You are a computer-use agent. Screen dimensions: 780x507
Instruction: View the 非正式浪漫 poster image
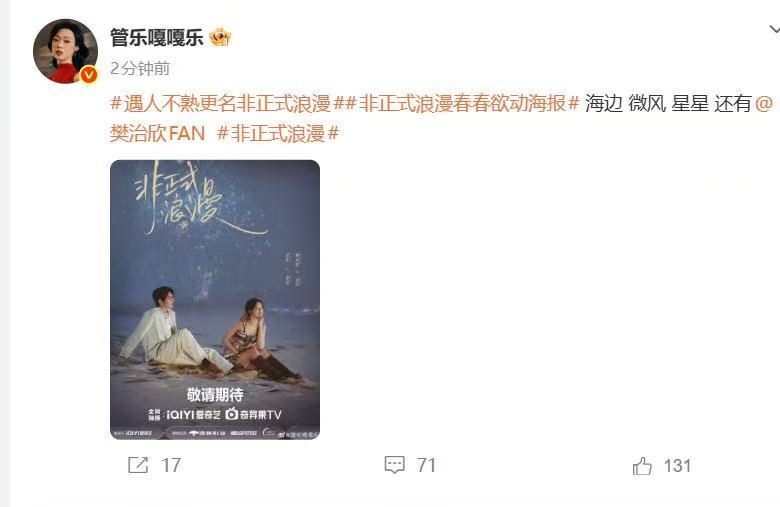pos(215,300)
